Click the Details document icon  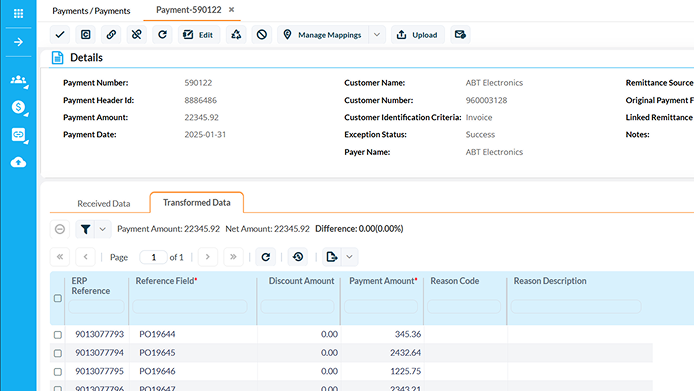tap(58, 58)
